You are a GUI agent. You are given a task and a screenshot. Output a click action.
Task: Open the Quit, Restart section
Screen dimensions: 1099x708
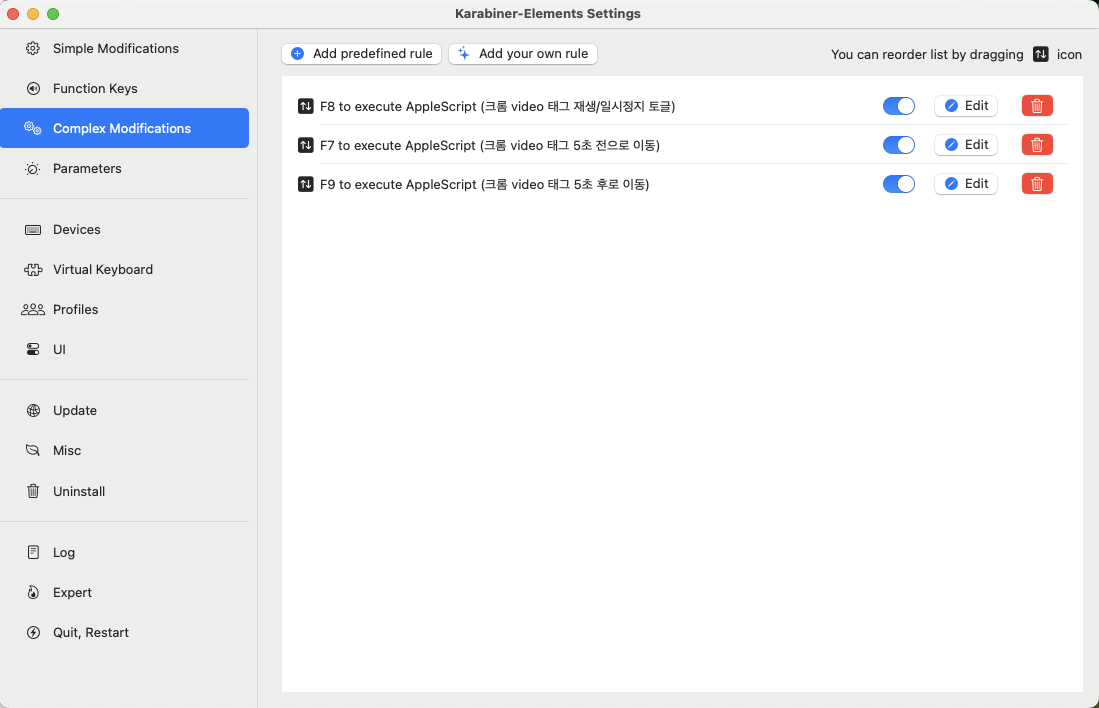pyautogui.click(x=125, y=632)
